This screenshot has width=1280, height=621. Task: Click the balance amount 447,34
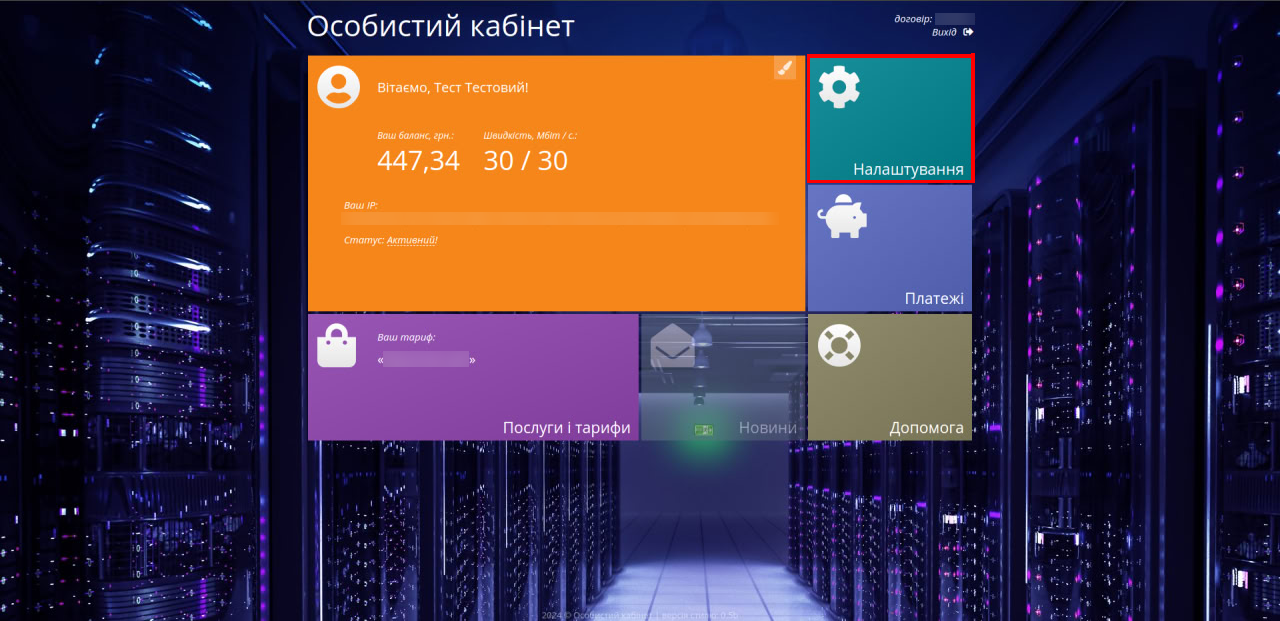(x=418, y=160)
